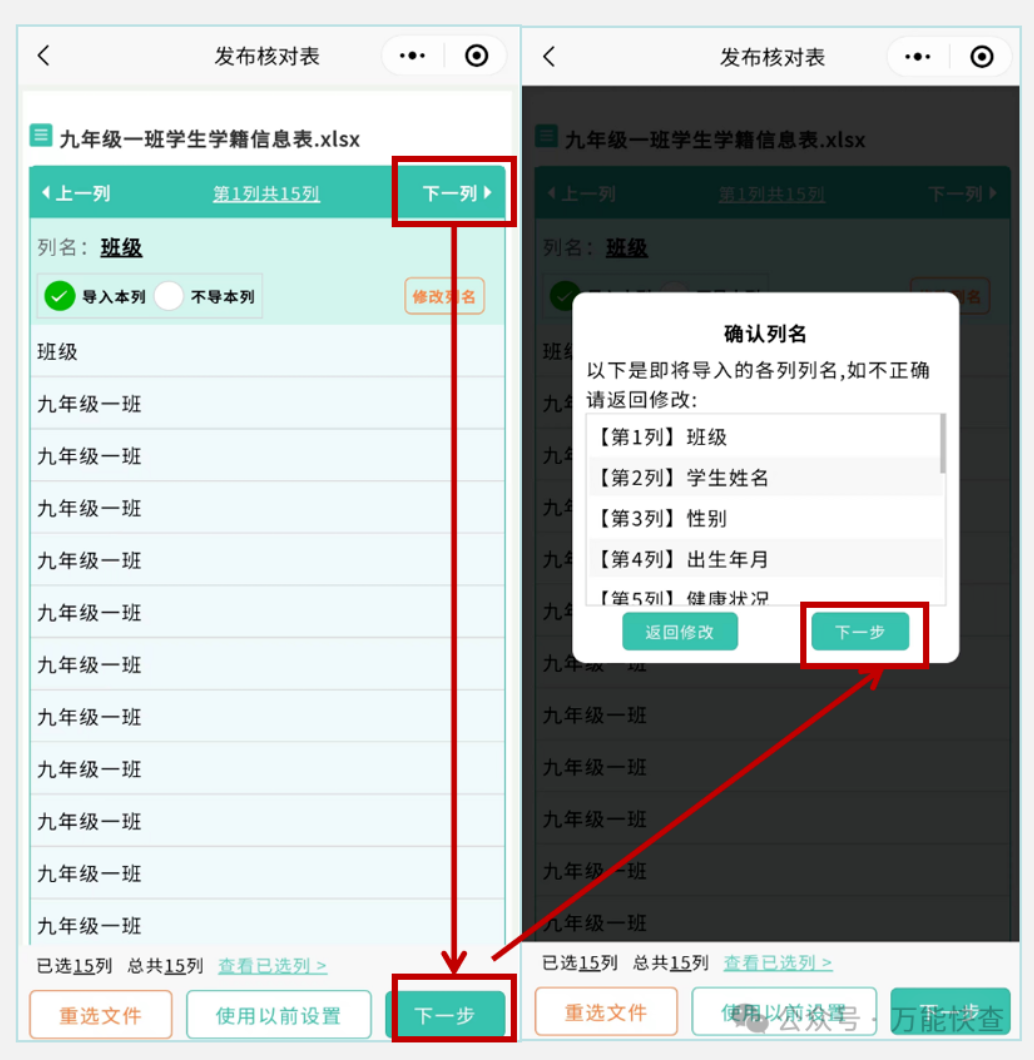Click file name 九年级一班学生学籍信息表.xlsx in left screen
Image resolution: width=1034 pixels, height=1060 pixels.
tap(210, 139)
